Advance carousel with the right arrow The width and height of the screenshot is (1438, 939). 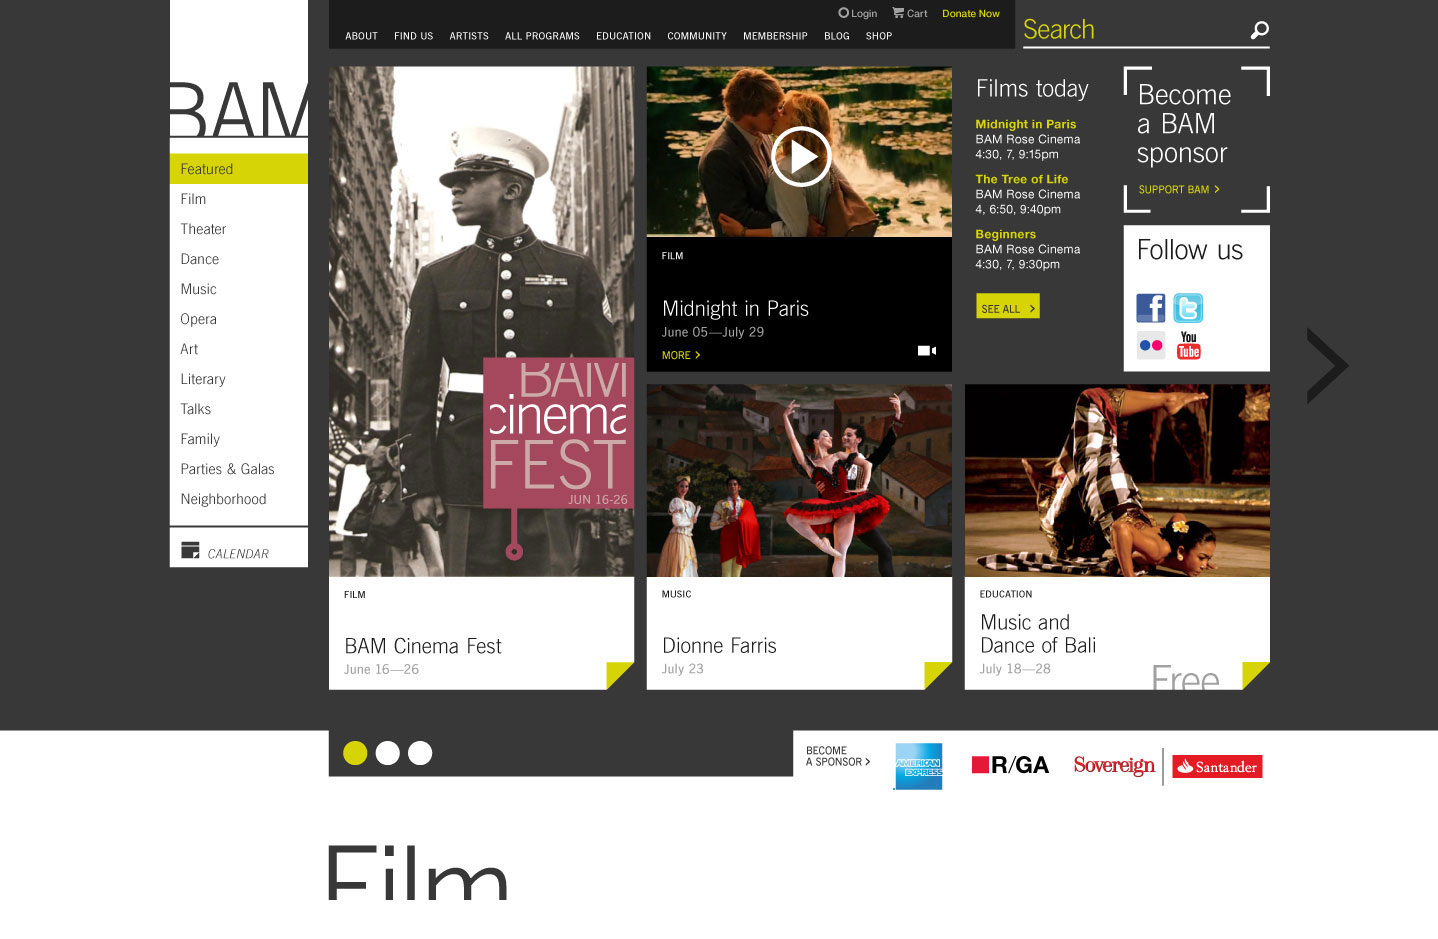pyautogui.click(x=1327, y=366)
